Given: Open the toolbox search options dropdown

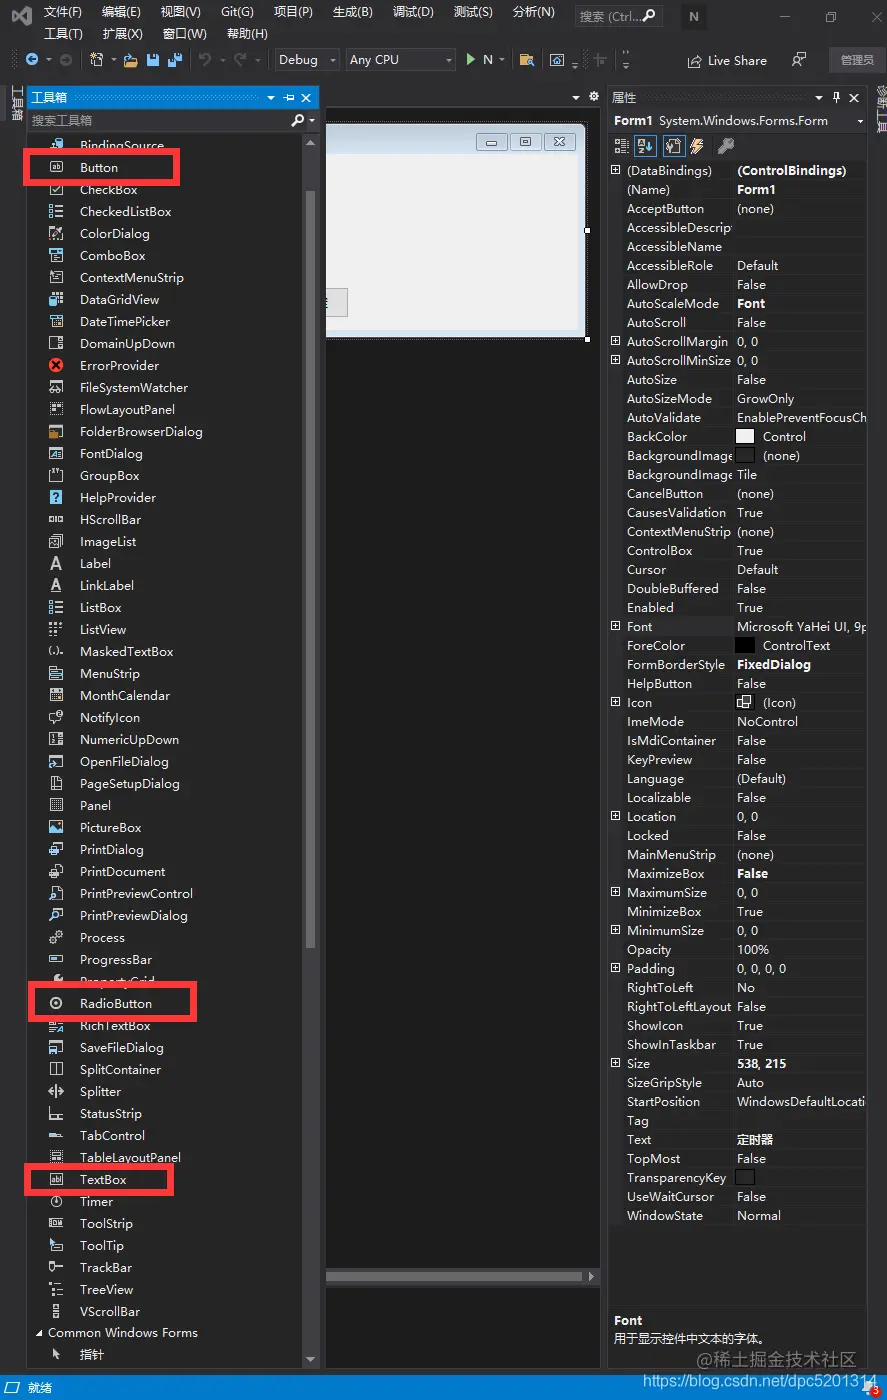Looking at the screenshot, I should tap(312, 120).
